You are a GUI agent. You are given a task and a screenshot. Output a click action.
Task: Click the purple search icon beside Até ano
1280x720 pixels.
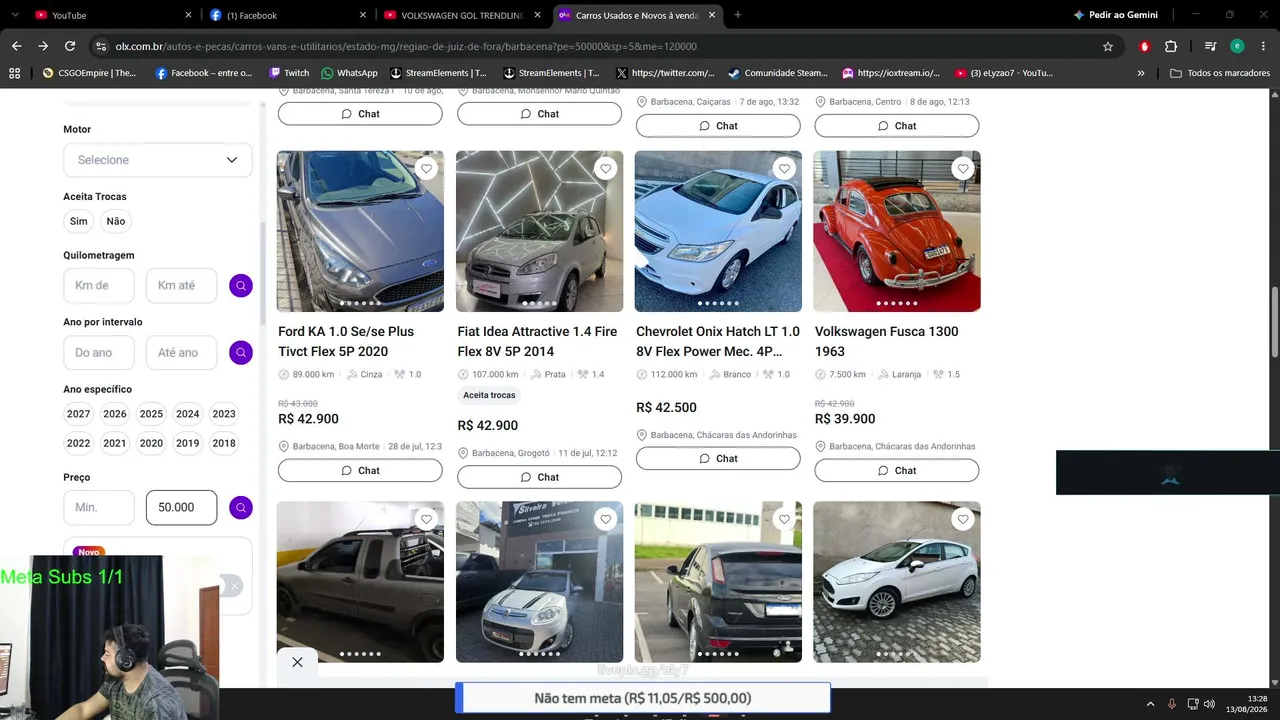(240, 353)
